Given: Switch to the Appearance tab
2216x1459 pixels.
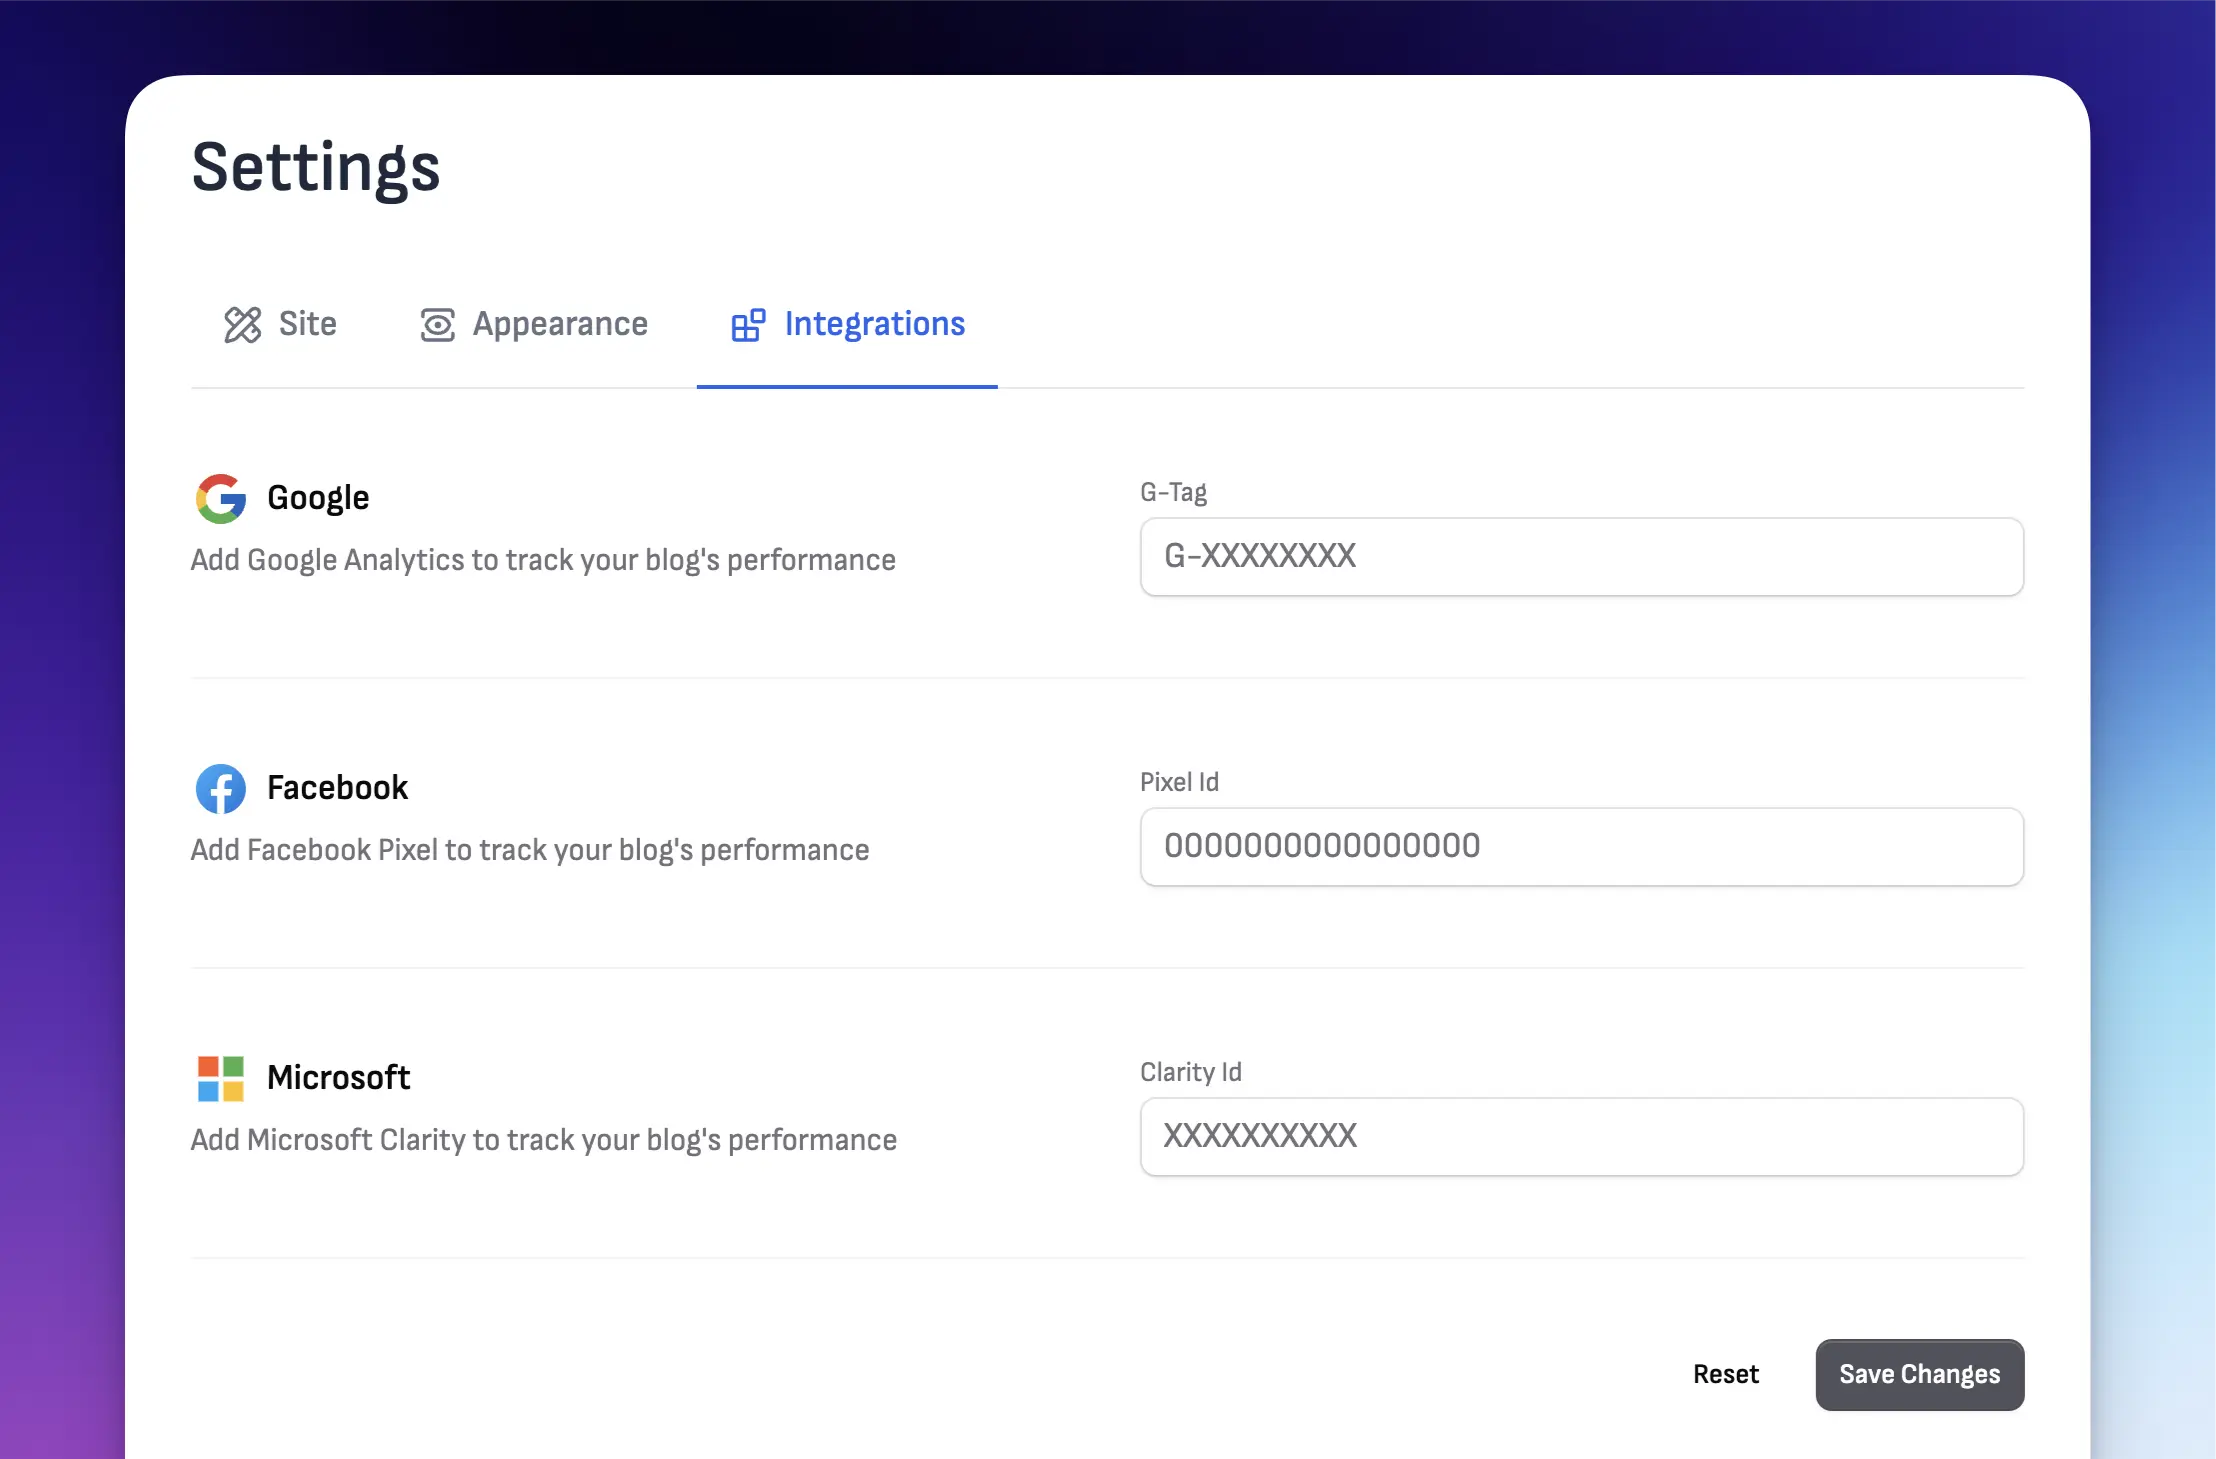Looking at the screenshot, I should pyautogui.click(x=532, y=324).
